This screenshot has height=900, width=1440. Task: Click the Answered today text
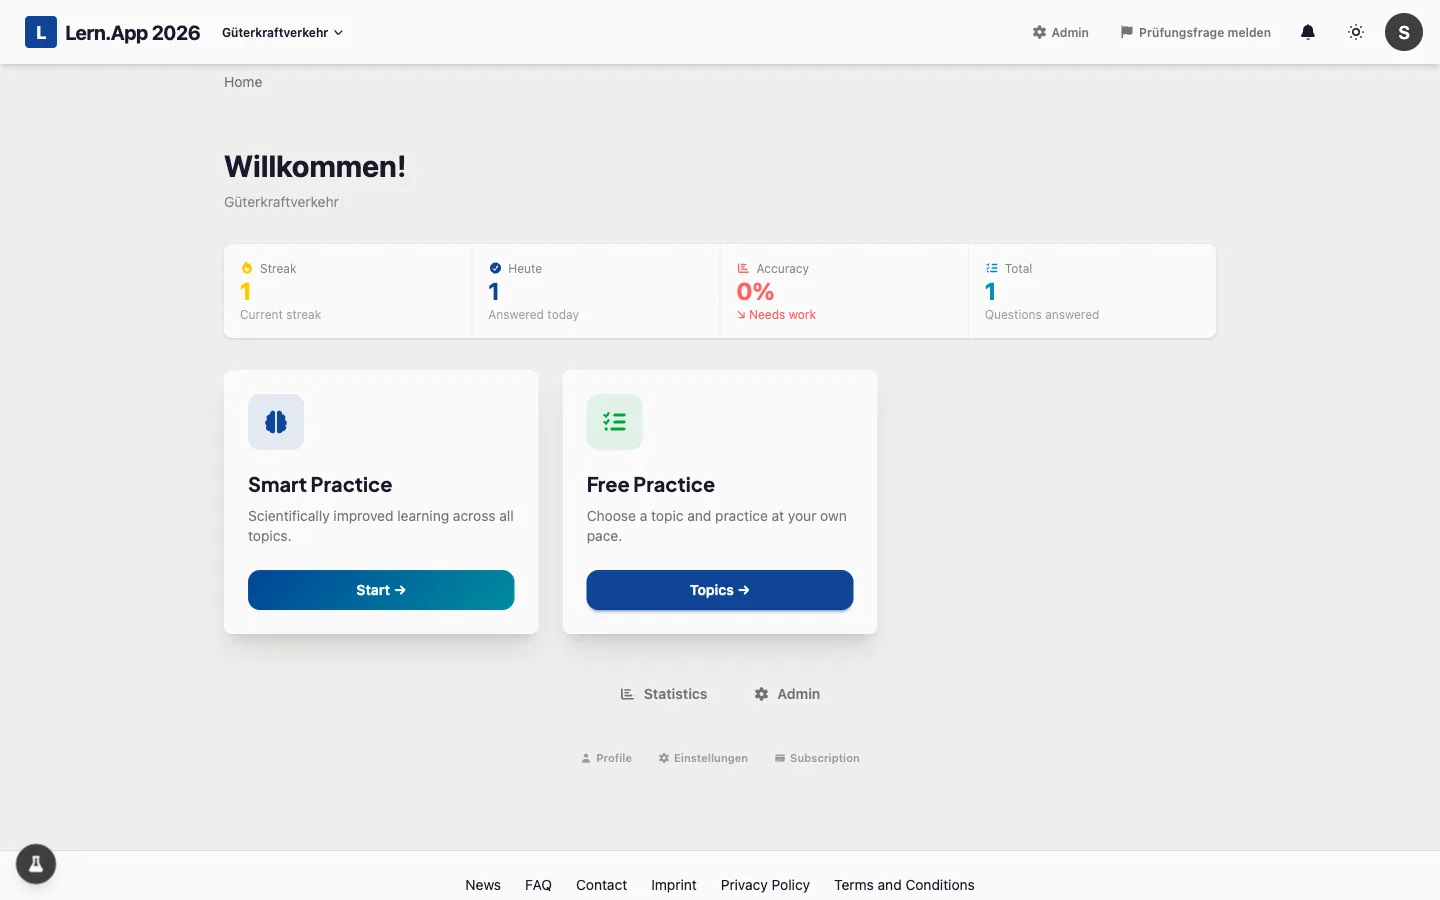click(x=533, y=315)
